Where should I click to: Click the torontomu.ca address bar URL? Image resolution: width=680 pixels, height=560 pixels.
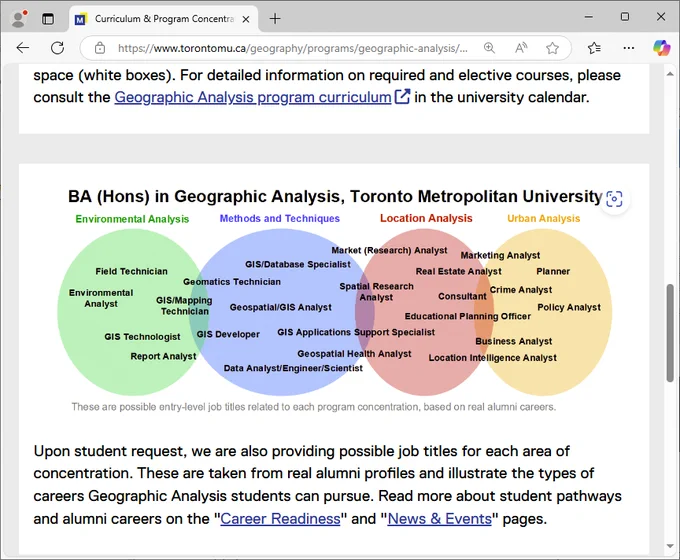coord(293,48)
